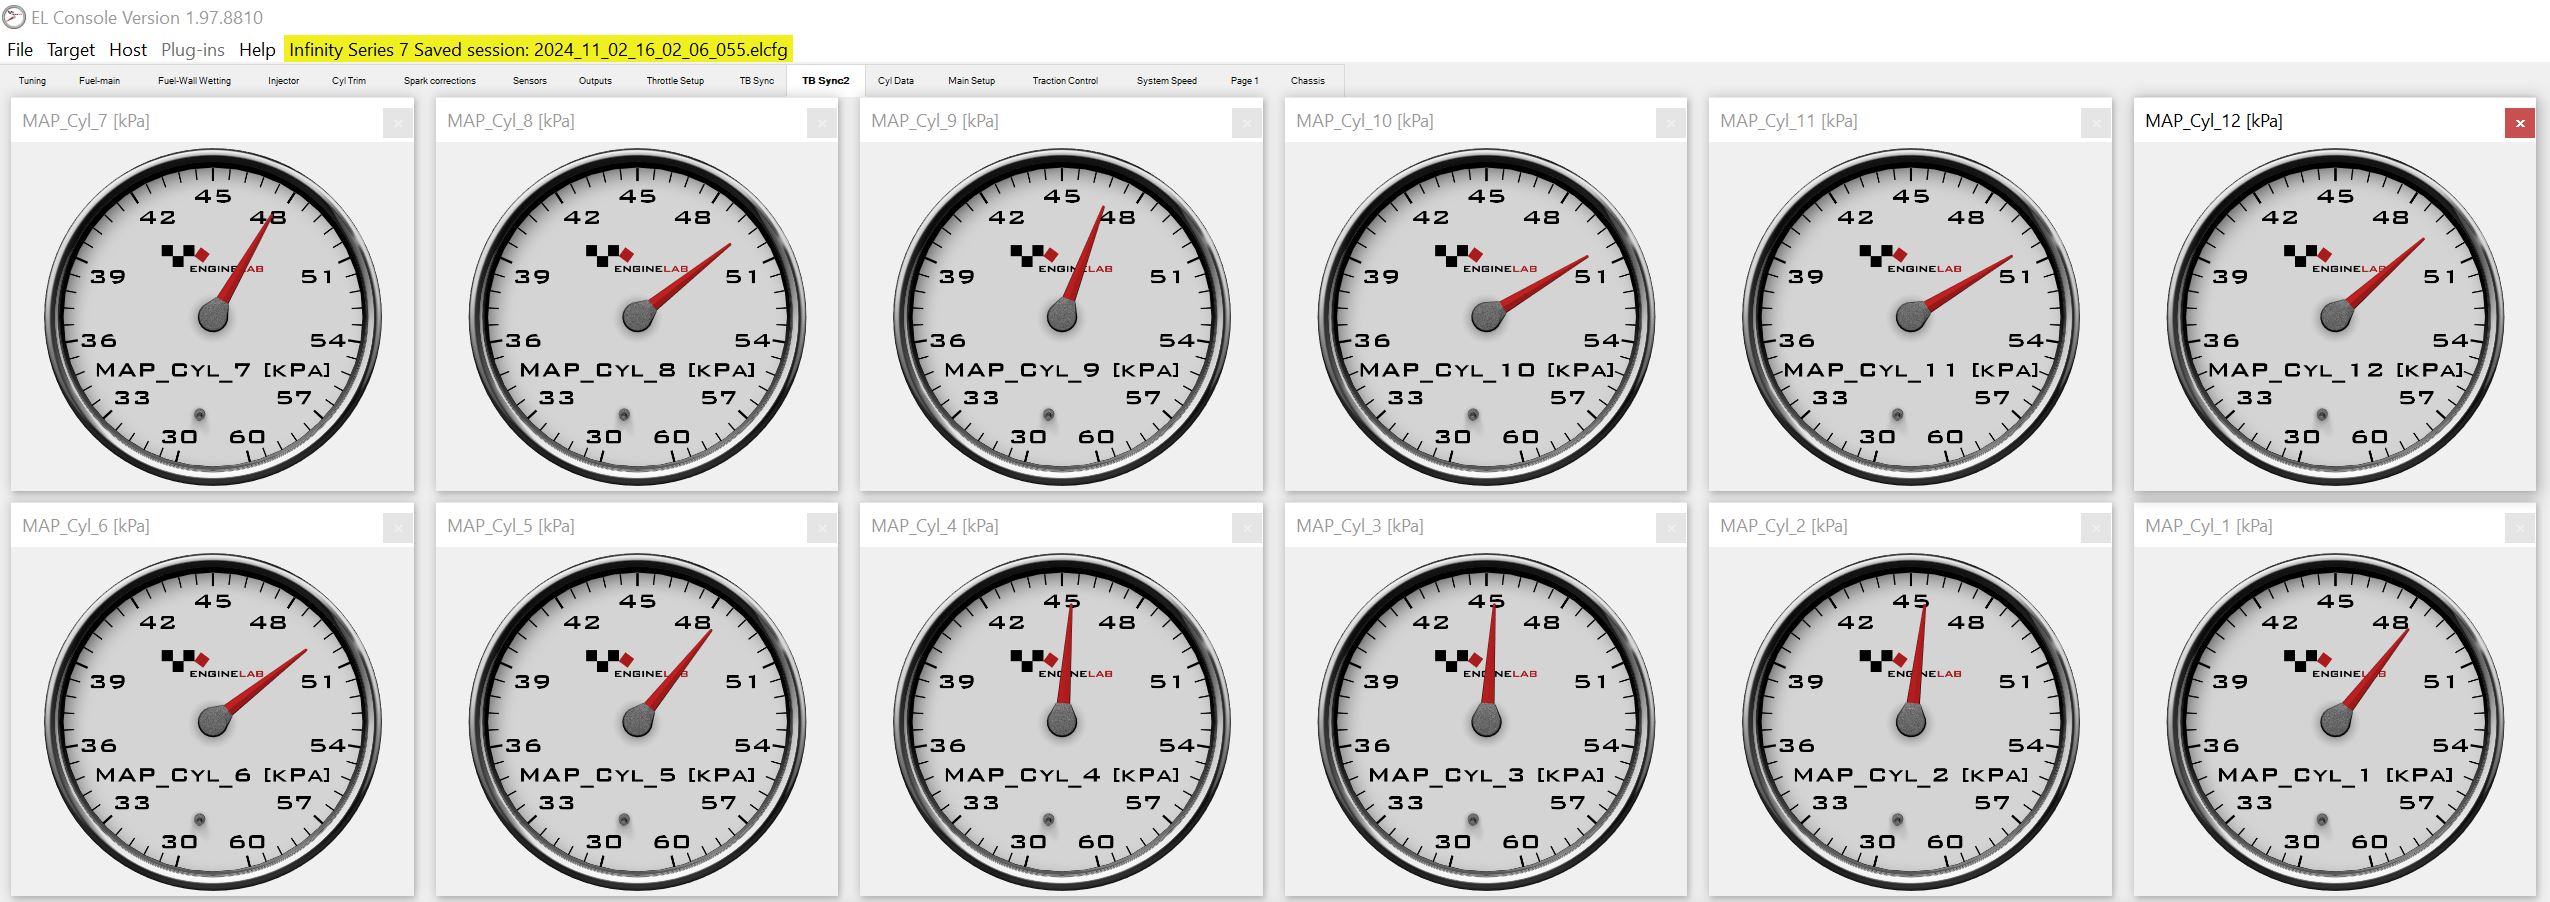This screenshot has height=902, width=2550.
Task: Open the File menu
Action: 20,50
